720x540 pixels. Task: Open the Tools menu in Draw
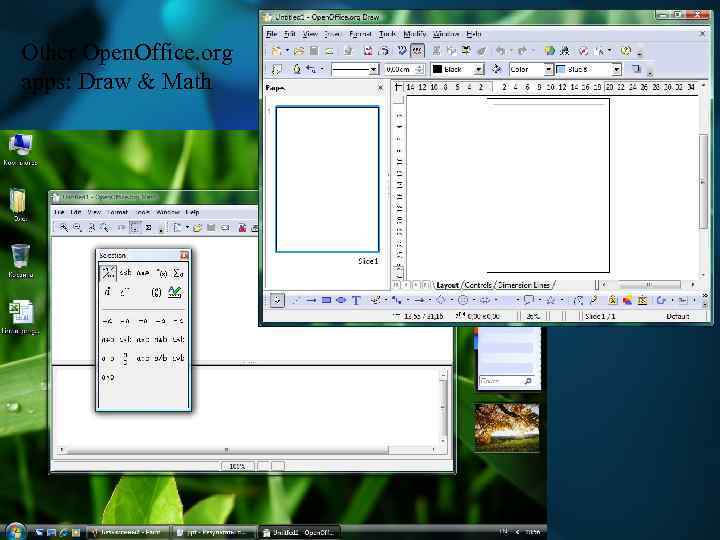[387, 34]
